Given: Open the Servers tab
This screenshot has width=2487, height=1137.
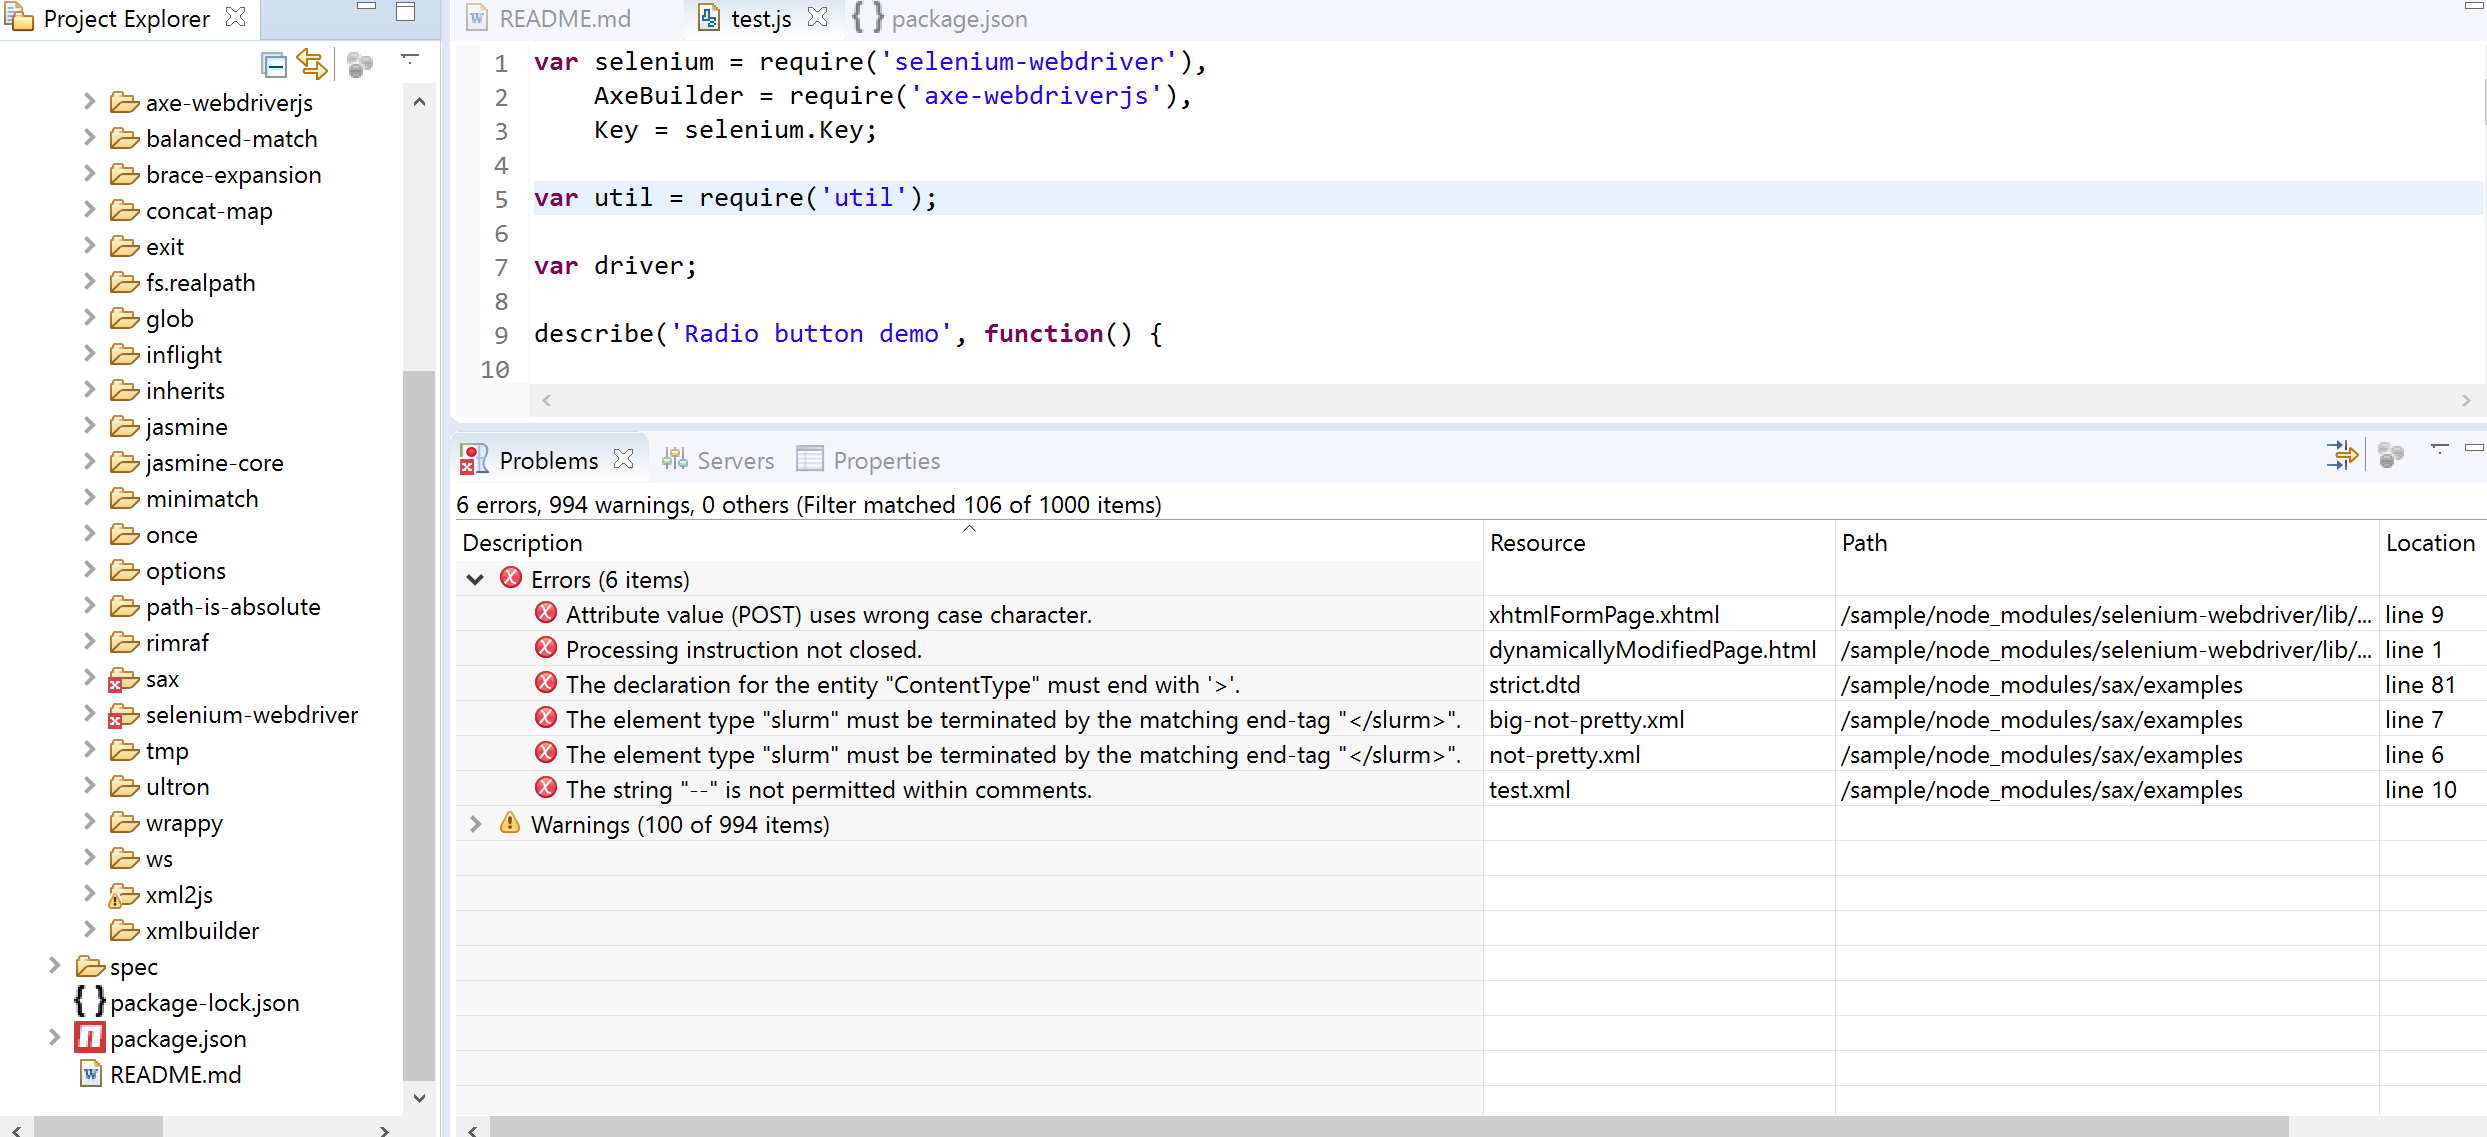Looking at the screenshot, I should (x=733, y=459).
